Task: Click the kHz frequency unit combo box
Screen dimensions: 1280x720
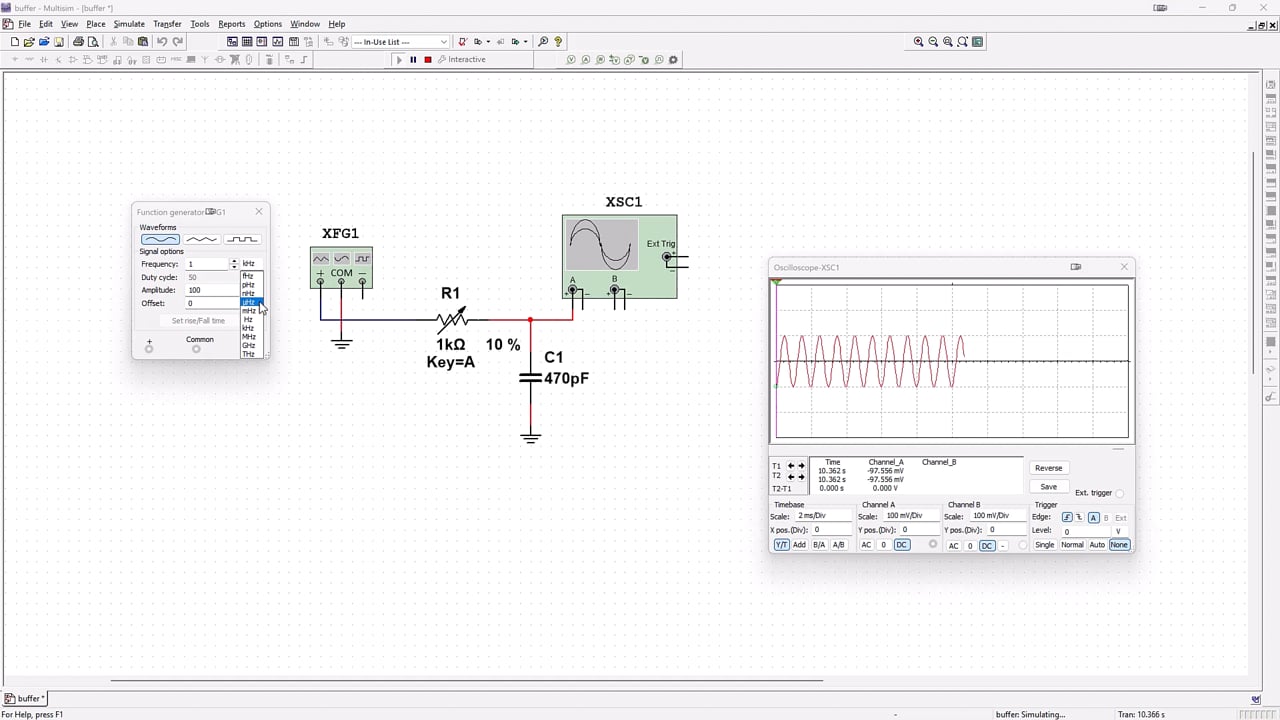Action: [x=251, y=264]
